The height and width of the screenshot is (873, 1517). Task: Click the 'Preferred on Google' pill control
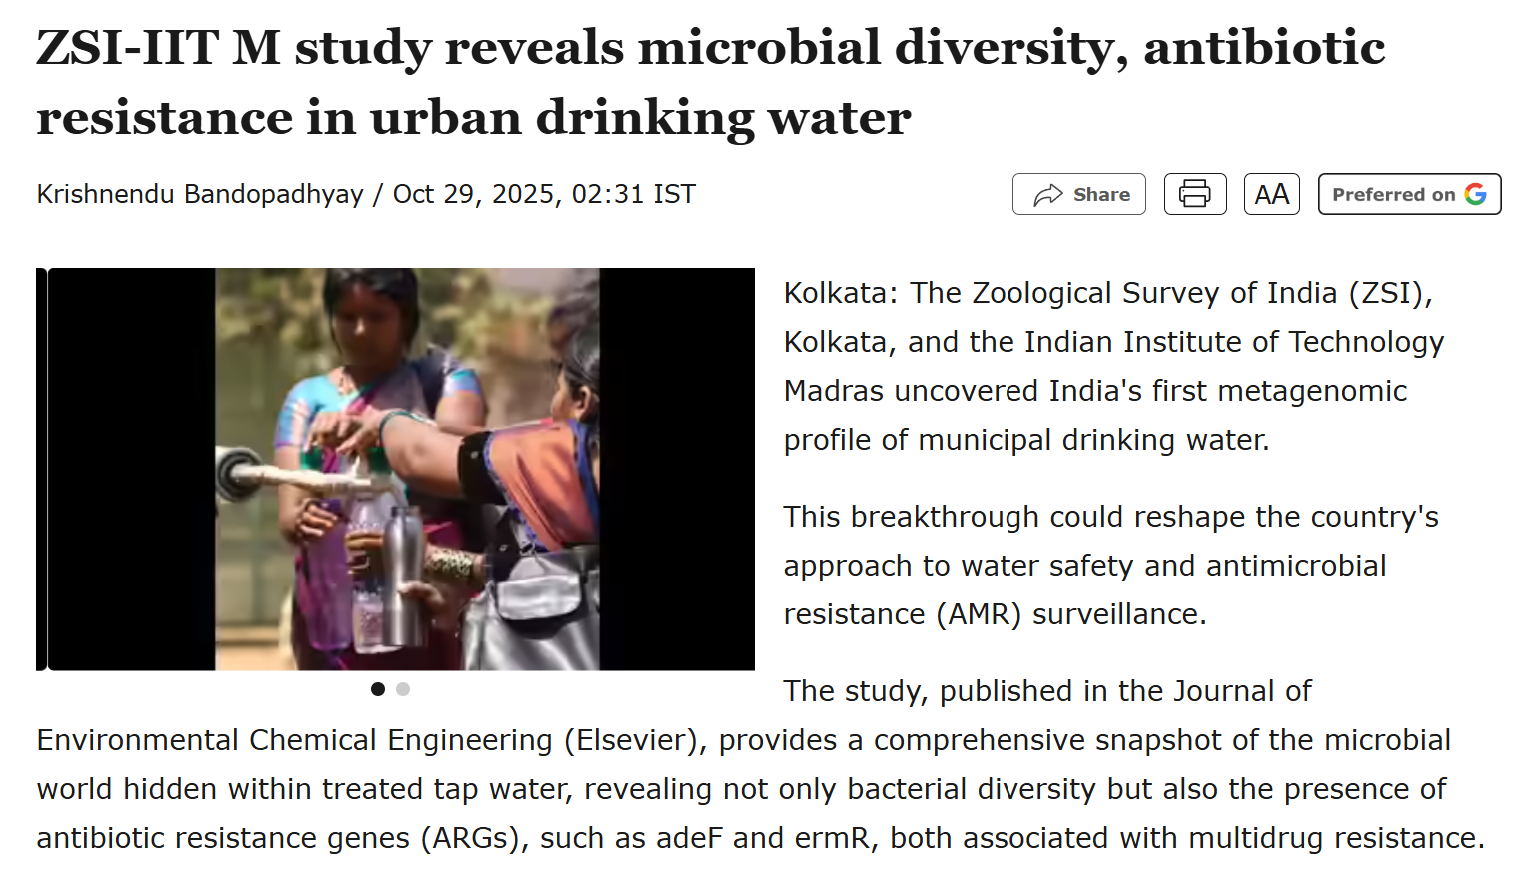1409,194
